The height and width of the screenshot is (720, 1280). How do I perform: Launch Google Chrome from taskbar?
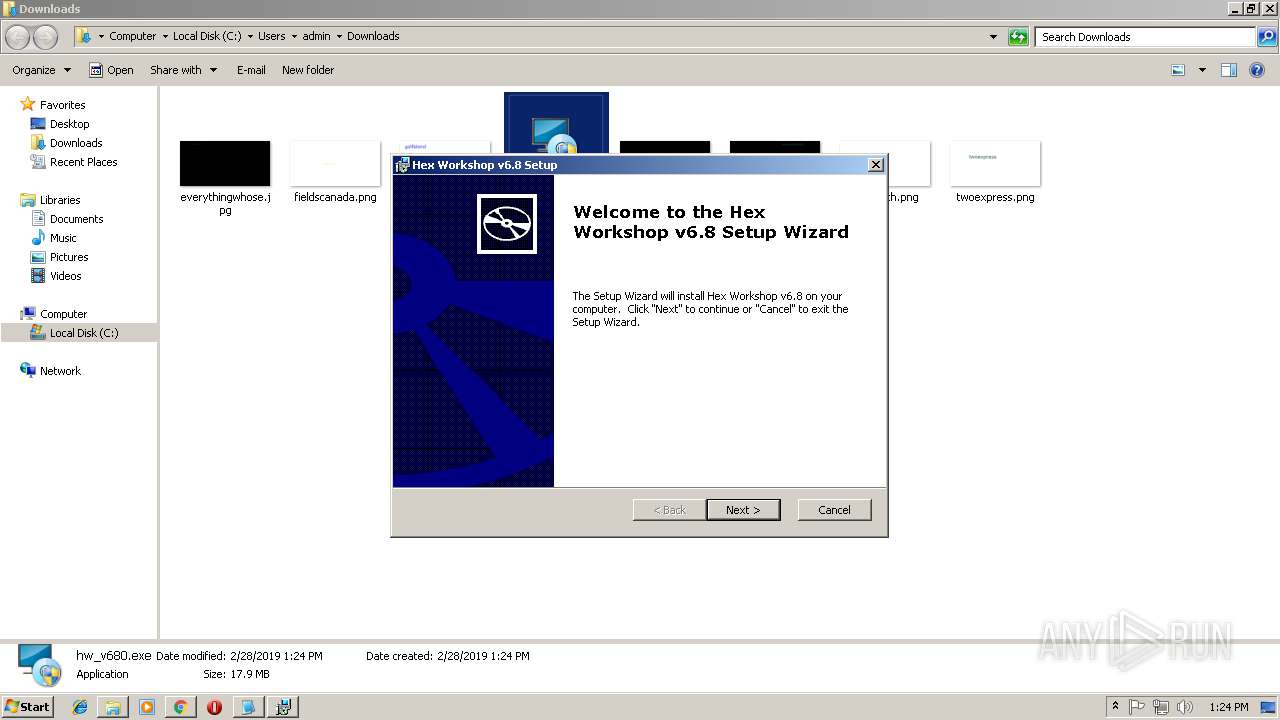(x=180, y=707)
